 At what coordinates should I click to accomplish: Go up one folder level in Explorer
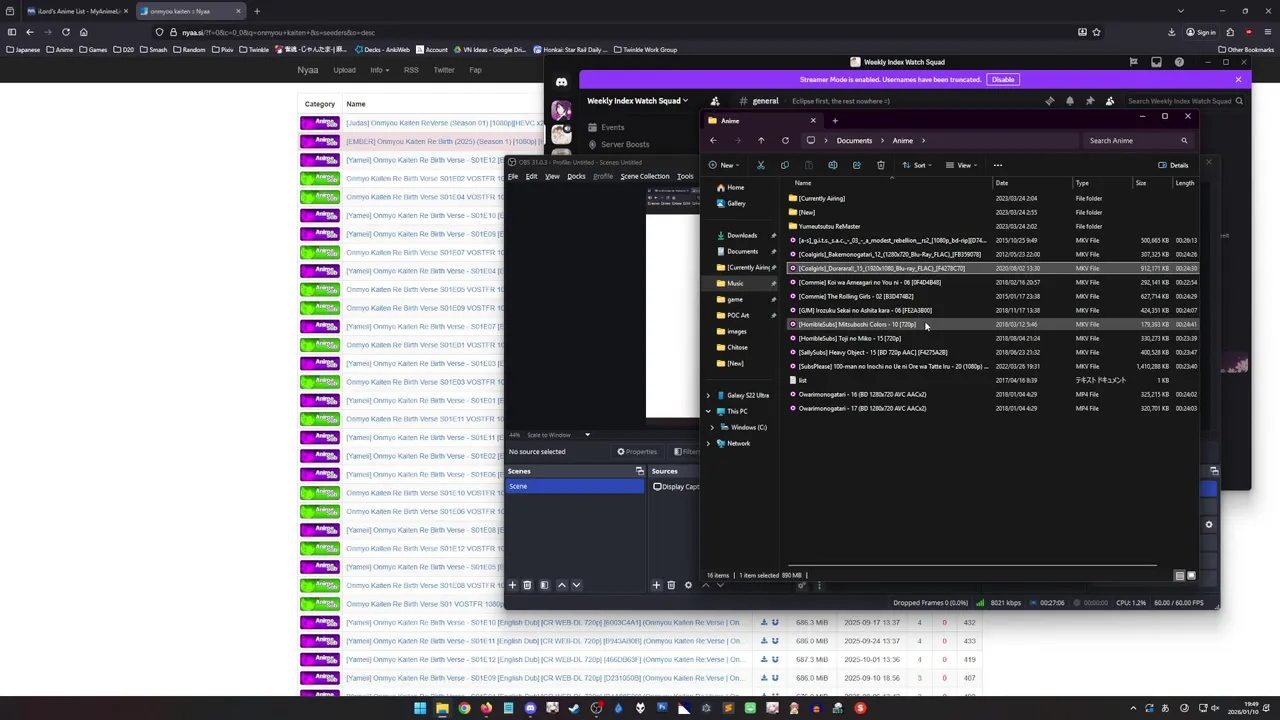click(x=761, y=141)
